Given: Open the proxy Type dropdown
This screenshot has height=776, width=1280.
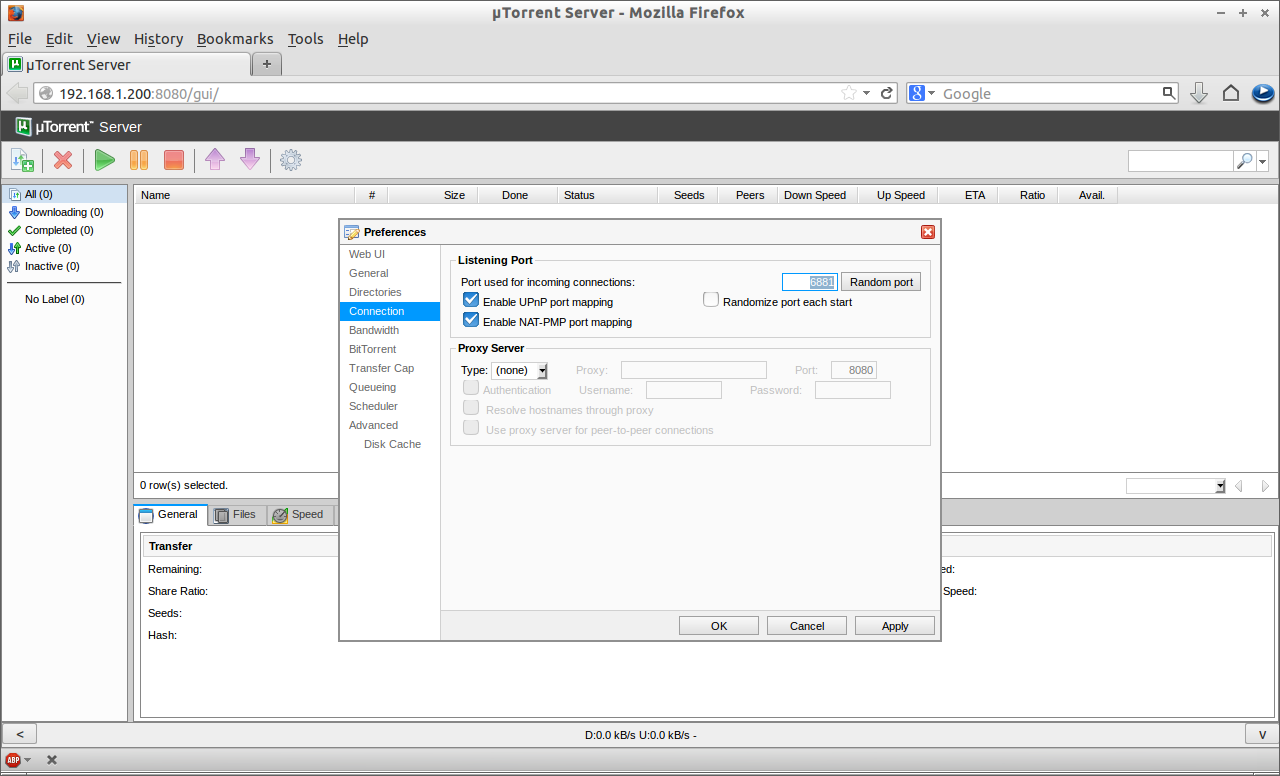Looking at the screenshot, I should pyautogui.click(x=520, y=370).
